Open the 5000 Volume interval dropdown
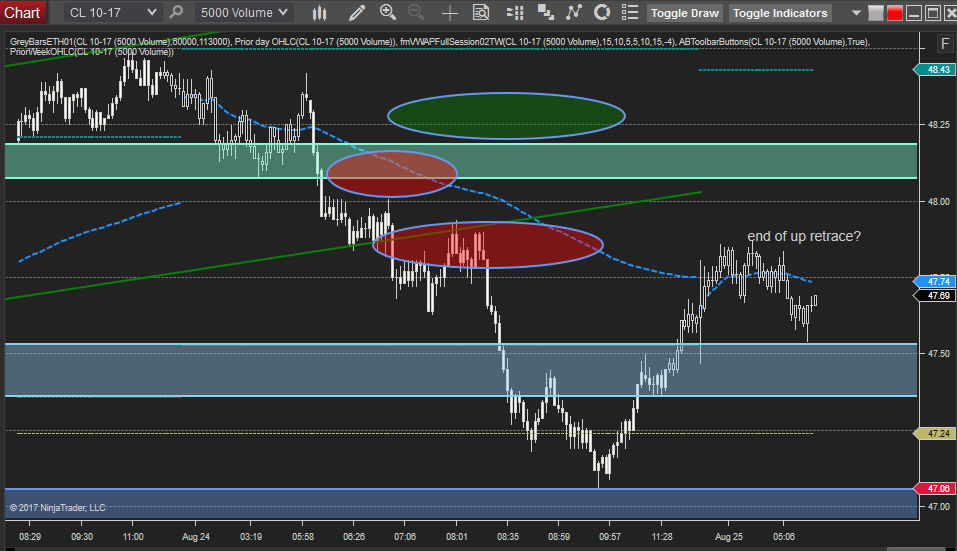The width and height of the screenshot is (957, 551). 244,12
